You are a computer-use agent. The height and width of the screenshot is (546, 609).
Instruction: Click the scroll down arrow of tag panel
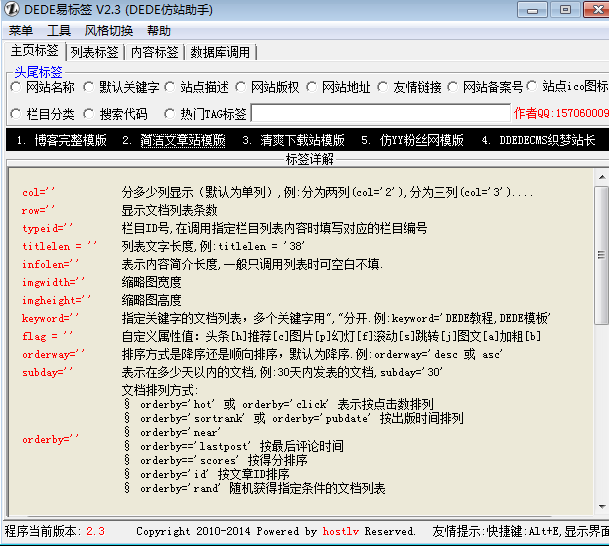(602, 507)
